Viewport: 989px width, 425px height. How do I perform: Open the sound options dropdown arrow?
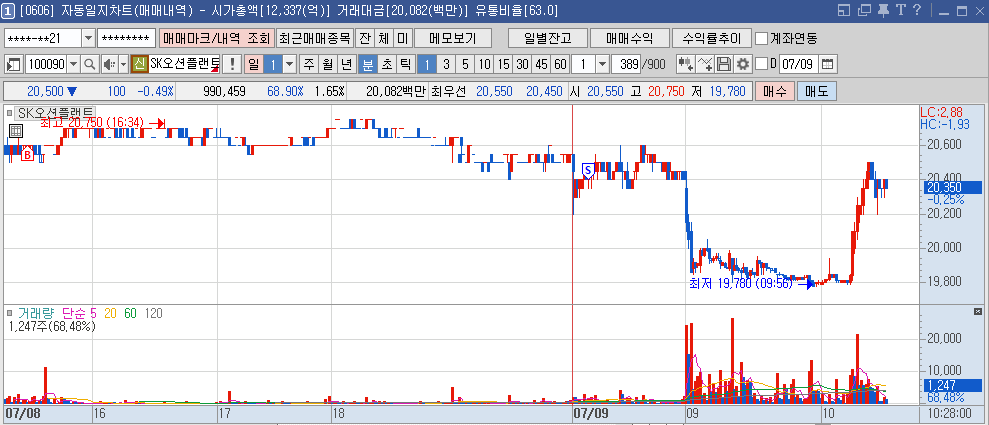(123, 64)
